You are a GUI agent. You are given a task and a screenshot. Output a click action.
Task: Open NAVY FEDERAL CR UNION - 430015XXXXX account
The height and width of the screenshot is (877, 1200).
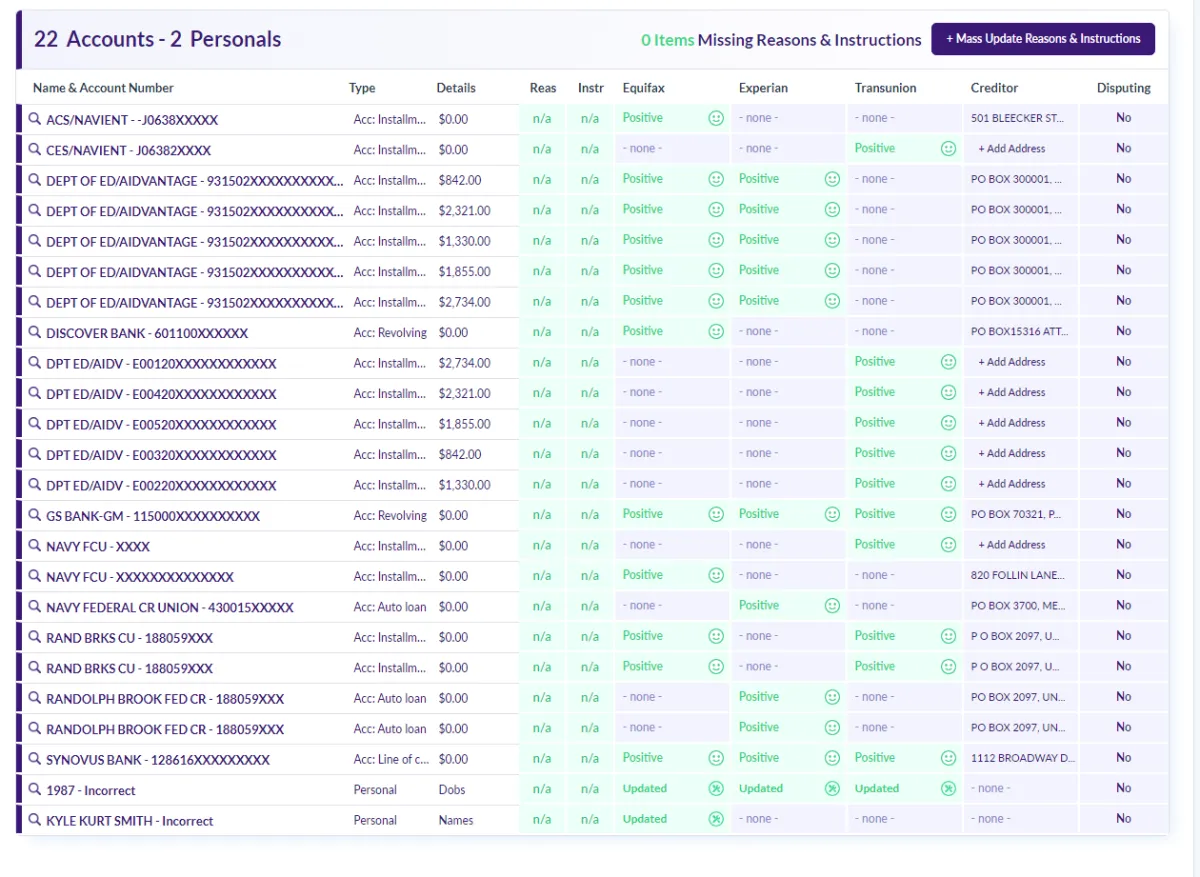point(170,608)
